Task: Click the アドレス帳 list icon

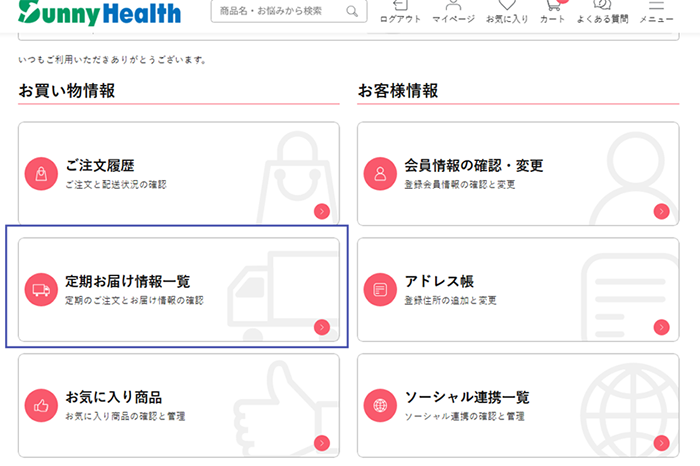Action: pos(380,289)
